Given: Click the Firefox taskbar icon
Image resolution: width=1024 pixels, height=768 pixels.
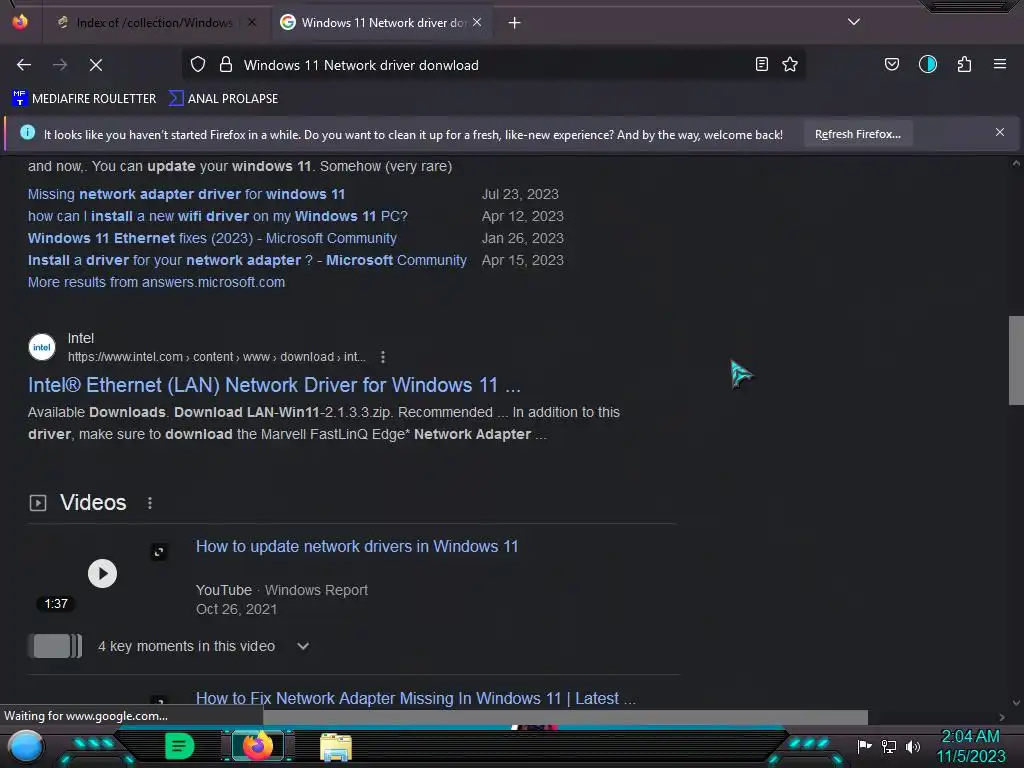Looking at the screenshot, I should (258, 746).
